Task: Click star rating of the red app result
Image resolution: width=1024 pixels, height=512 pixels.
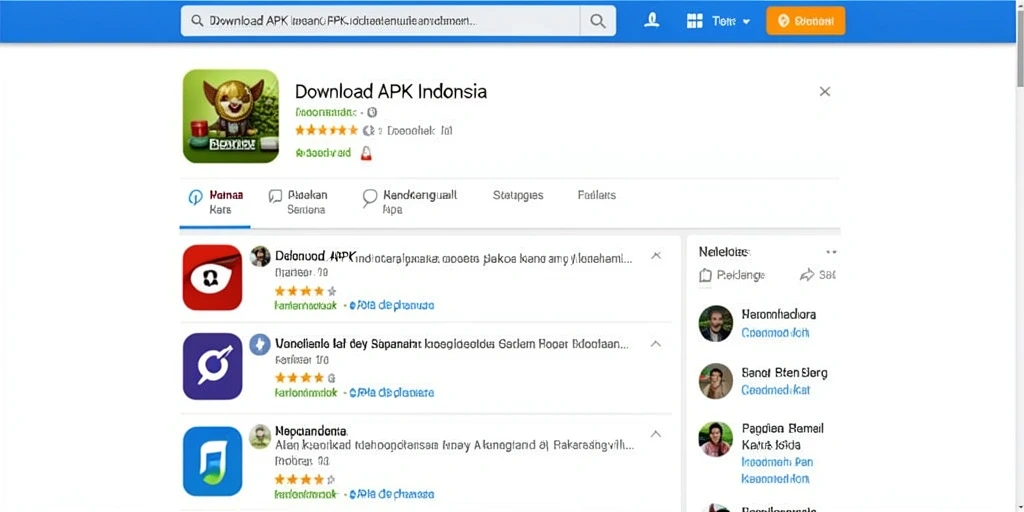Action: (x=305, y=291)
